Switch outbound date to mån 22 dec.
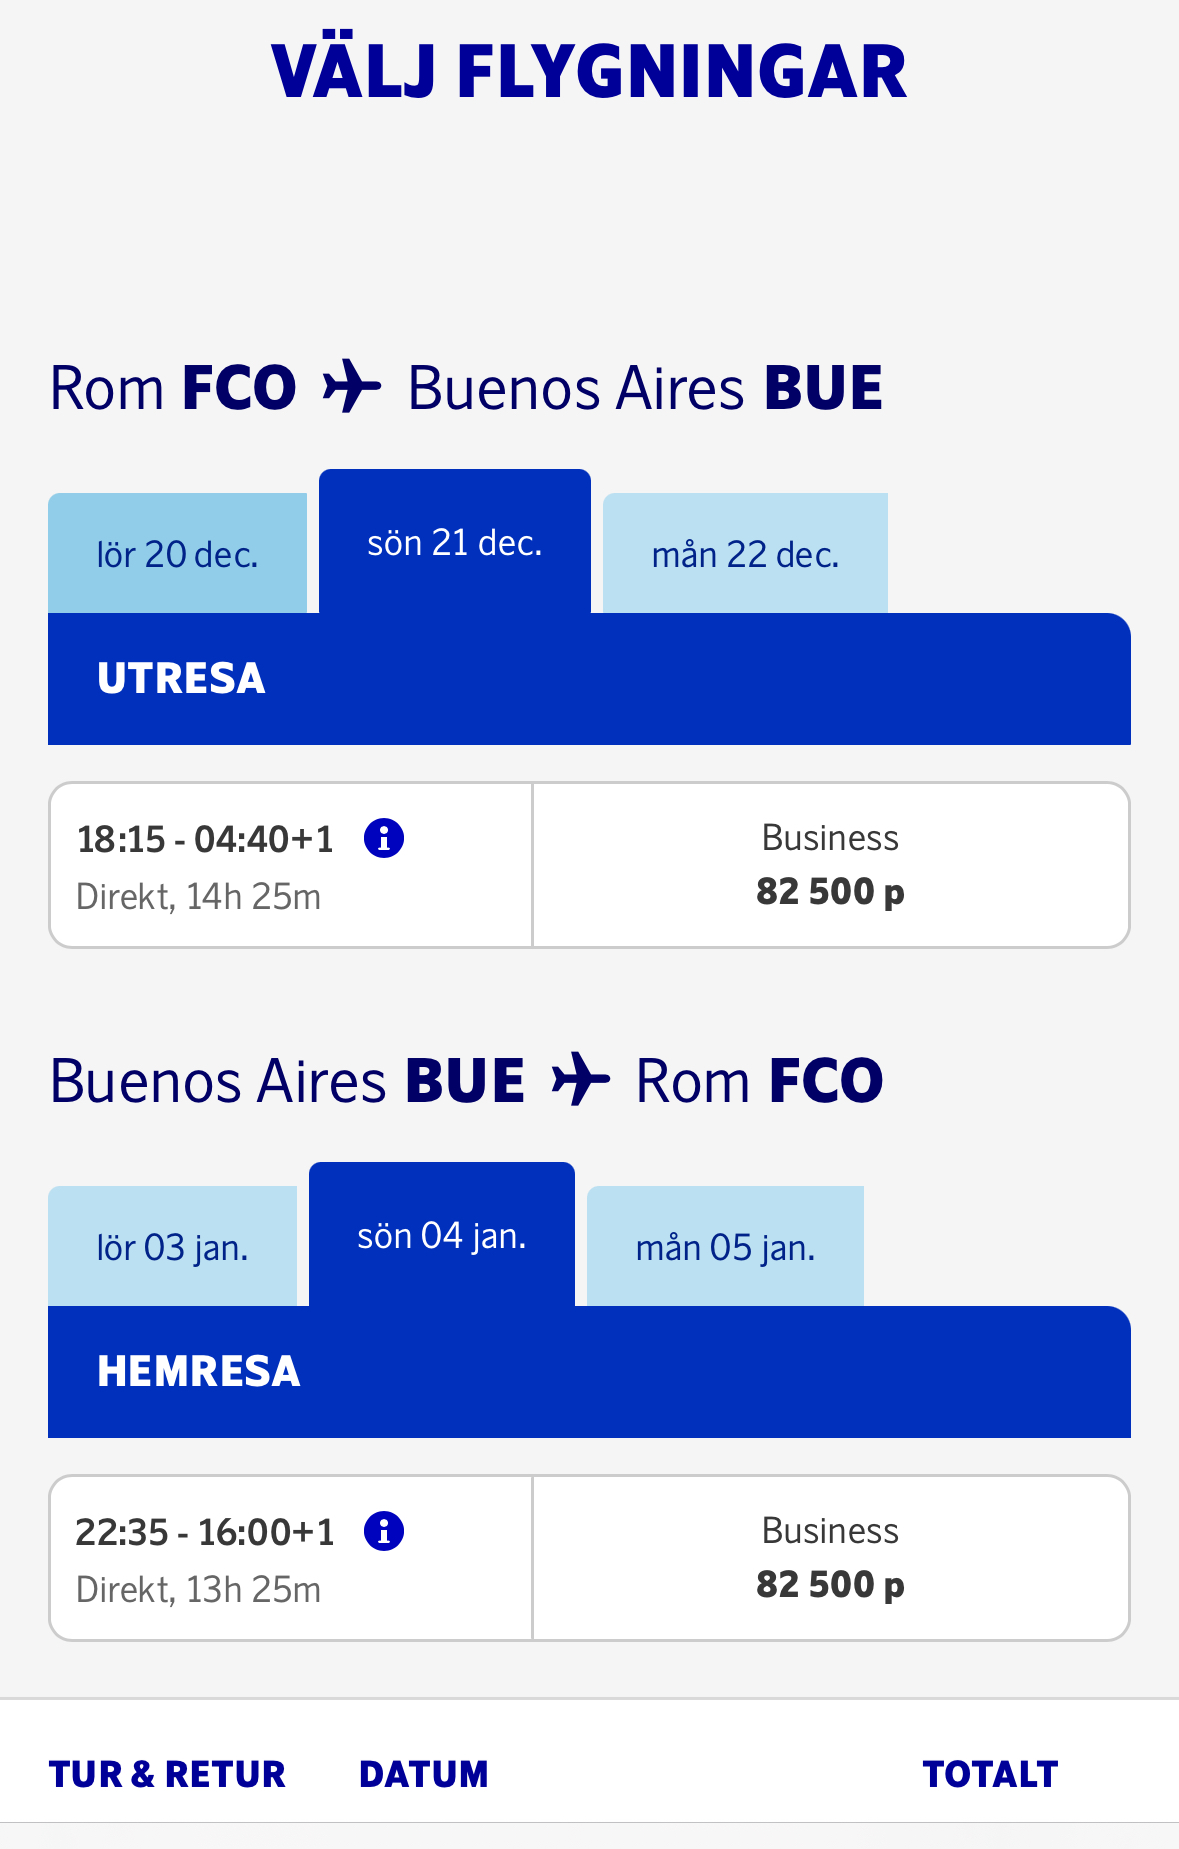Viewport: 1179px width, 1849px height. (x=745, y=554)
